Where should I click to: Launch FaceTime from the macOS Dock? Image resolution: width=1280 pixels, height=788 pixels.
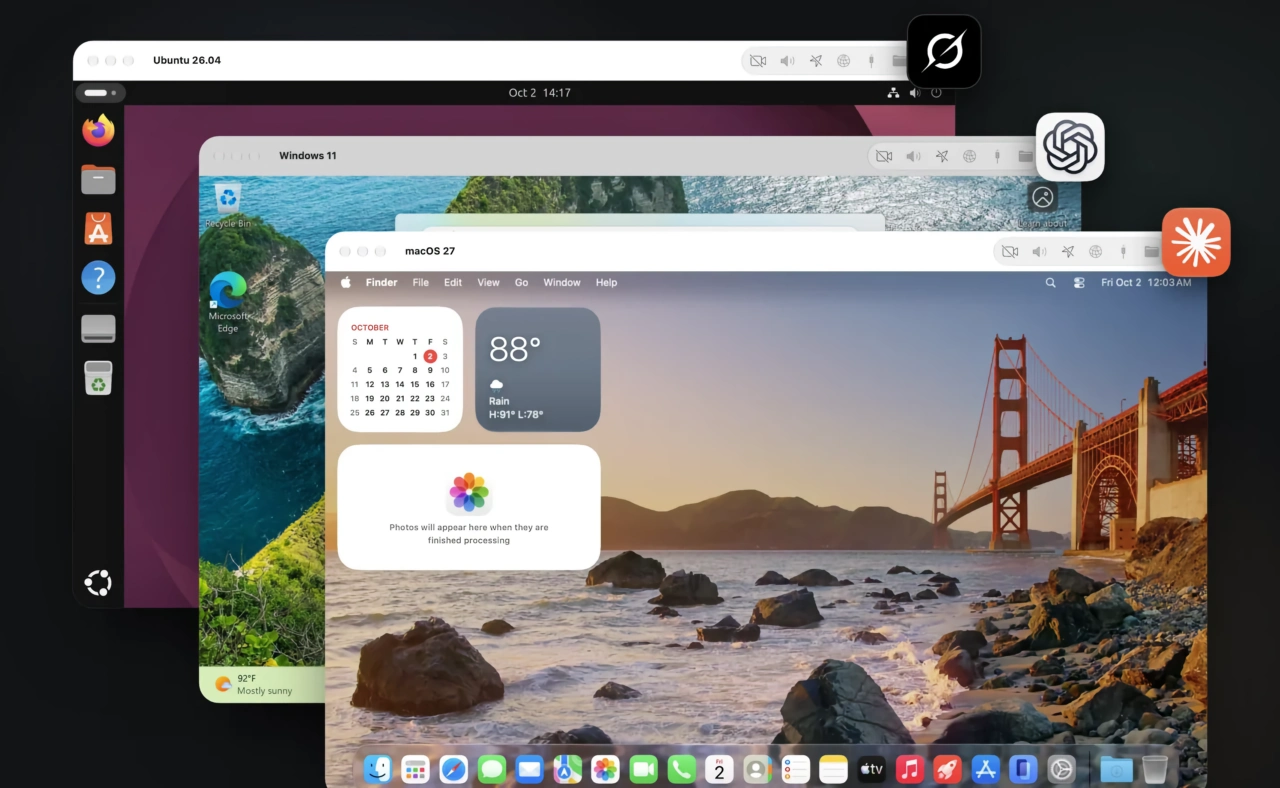(643, 768)
